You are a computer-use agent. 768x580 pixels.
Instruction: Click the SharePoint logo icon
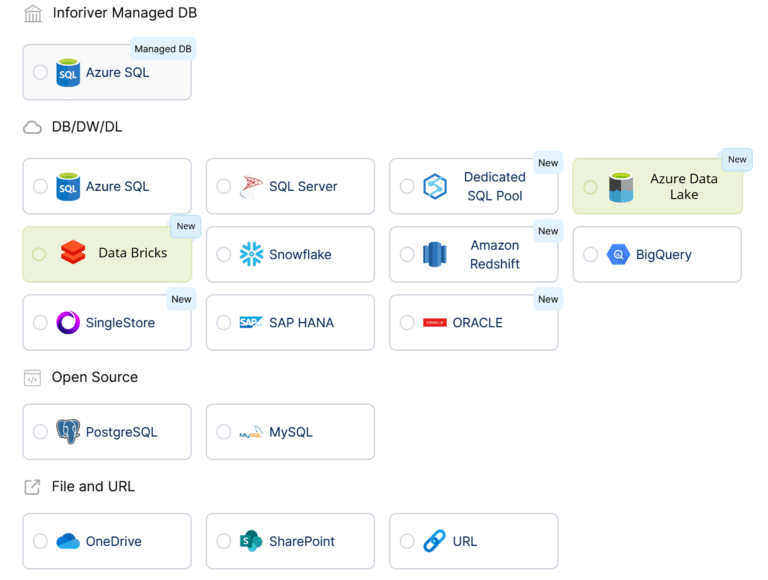251,541
